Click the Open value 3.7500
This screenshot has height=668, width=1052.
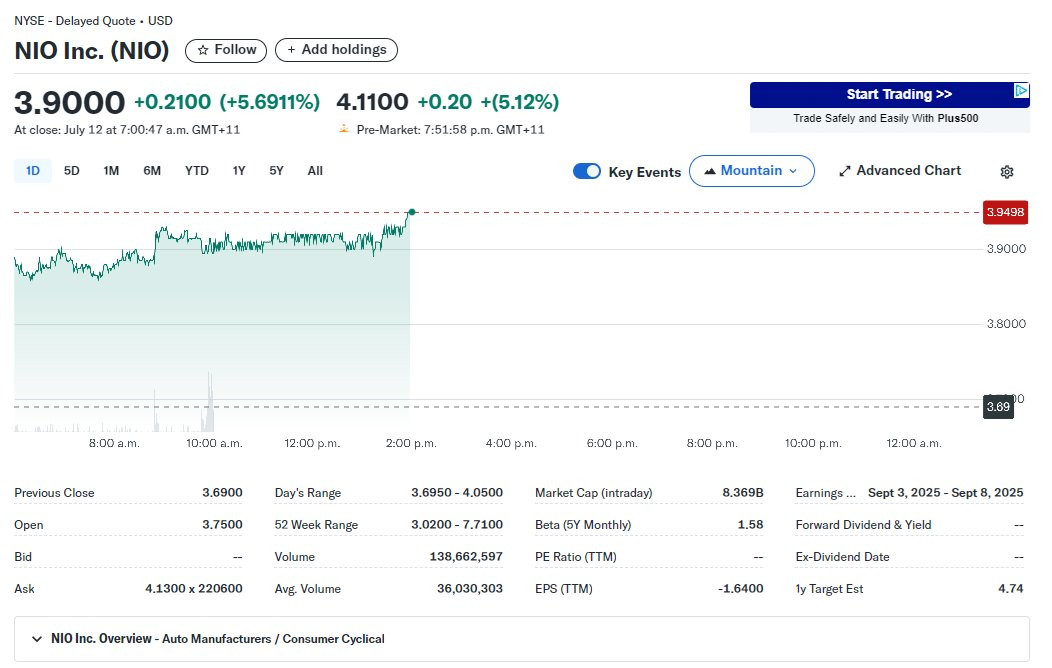pyautogui.click(x=222, y=524)
